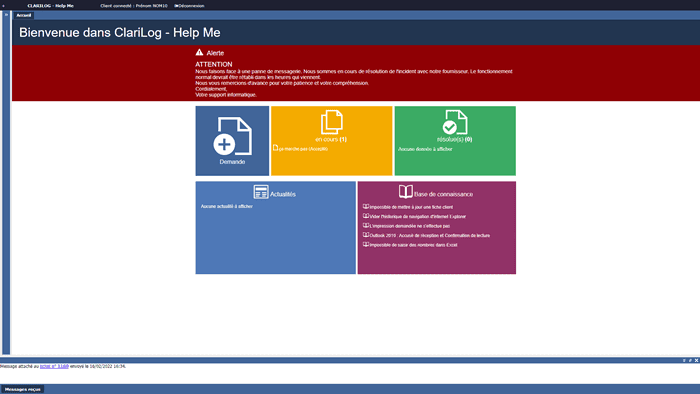Open the Messages reçus tab

22,389
